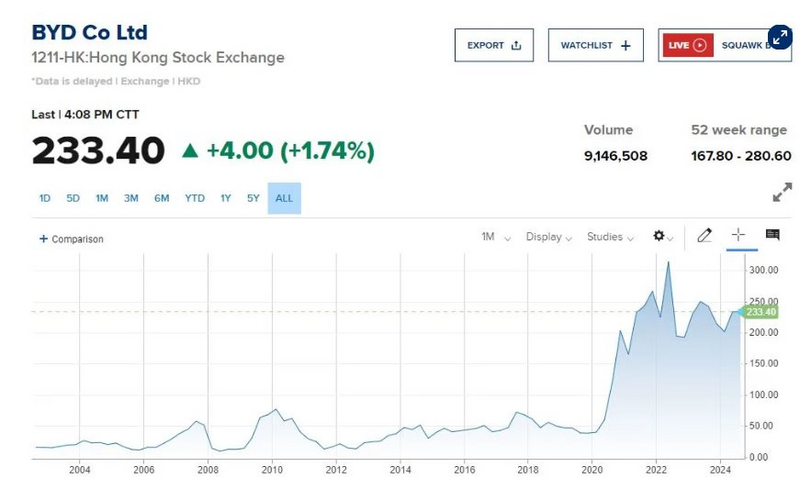
Task: Click the Export share icon
Action: pyautogui.click(x=516, y=45)
